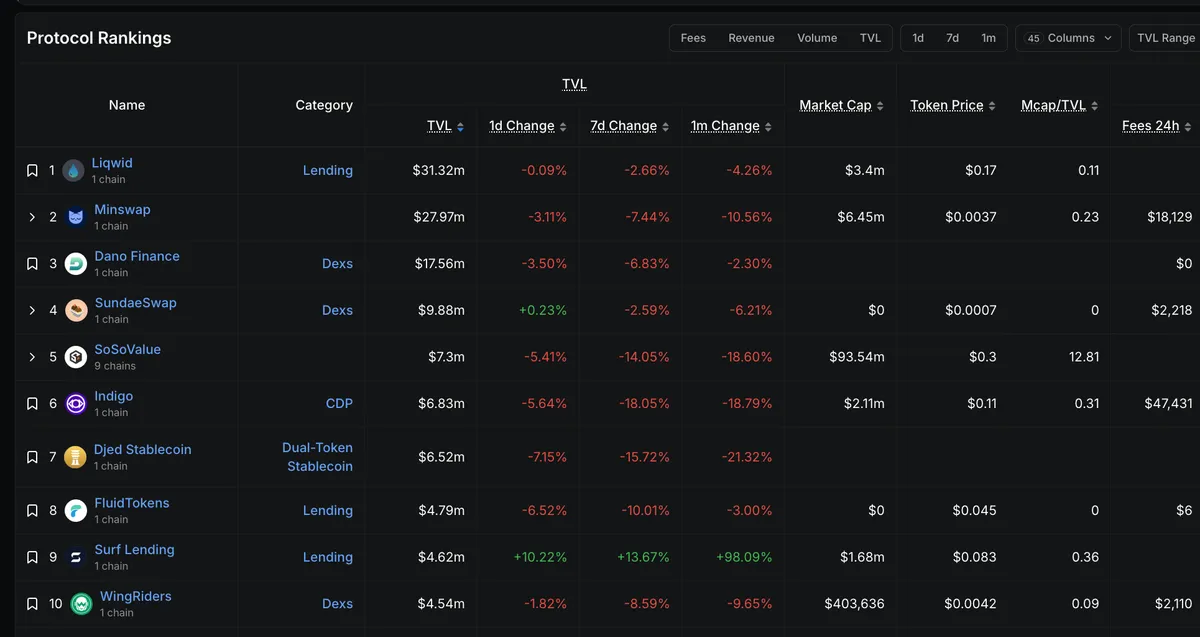This screenshot has height=637, width=1200.
Task: Click the Liqwid water drop logo
Action: (73, 171)
